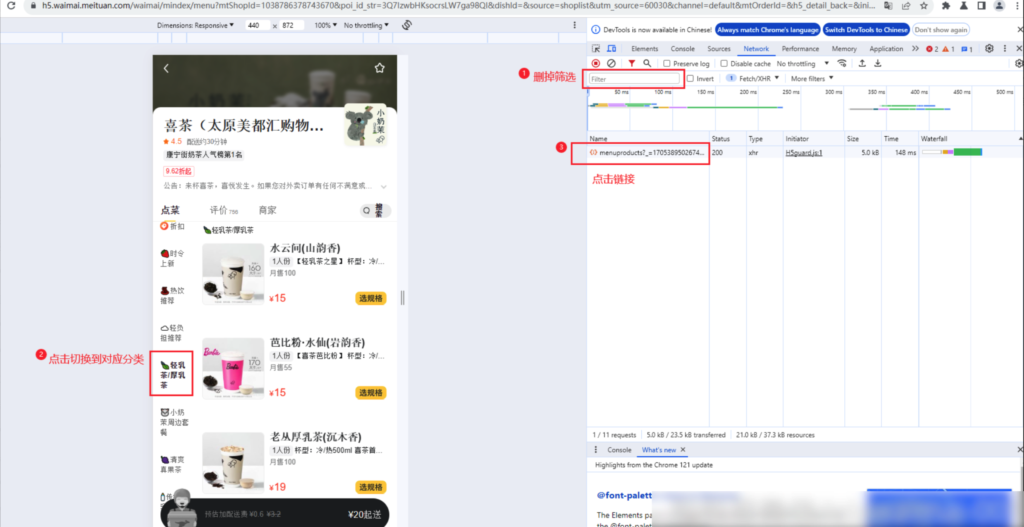Open the network search magnifier
The width and height of the screenshot is (1024, 527).
648,63
